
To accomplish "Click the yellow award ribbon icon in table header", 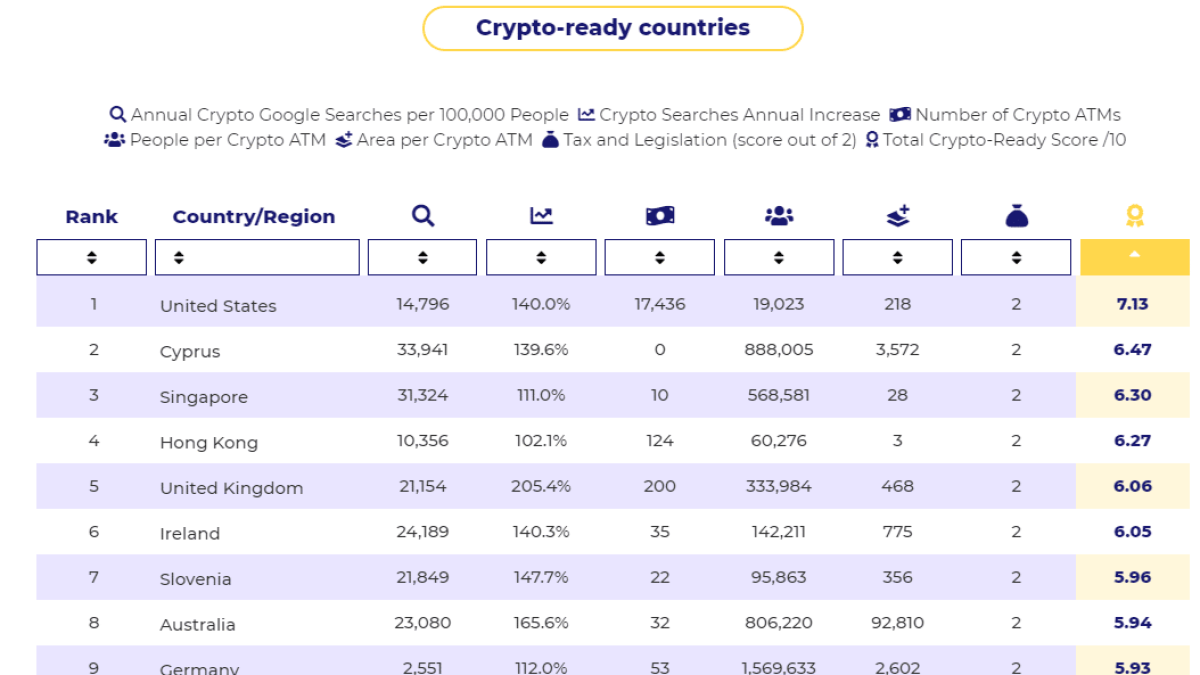I will [1134, 216].
